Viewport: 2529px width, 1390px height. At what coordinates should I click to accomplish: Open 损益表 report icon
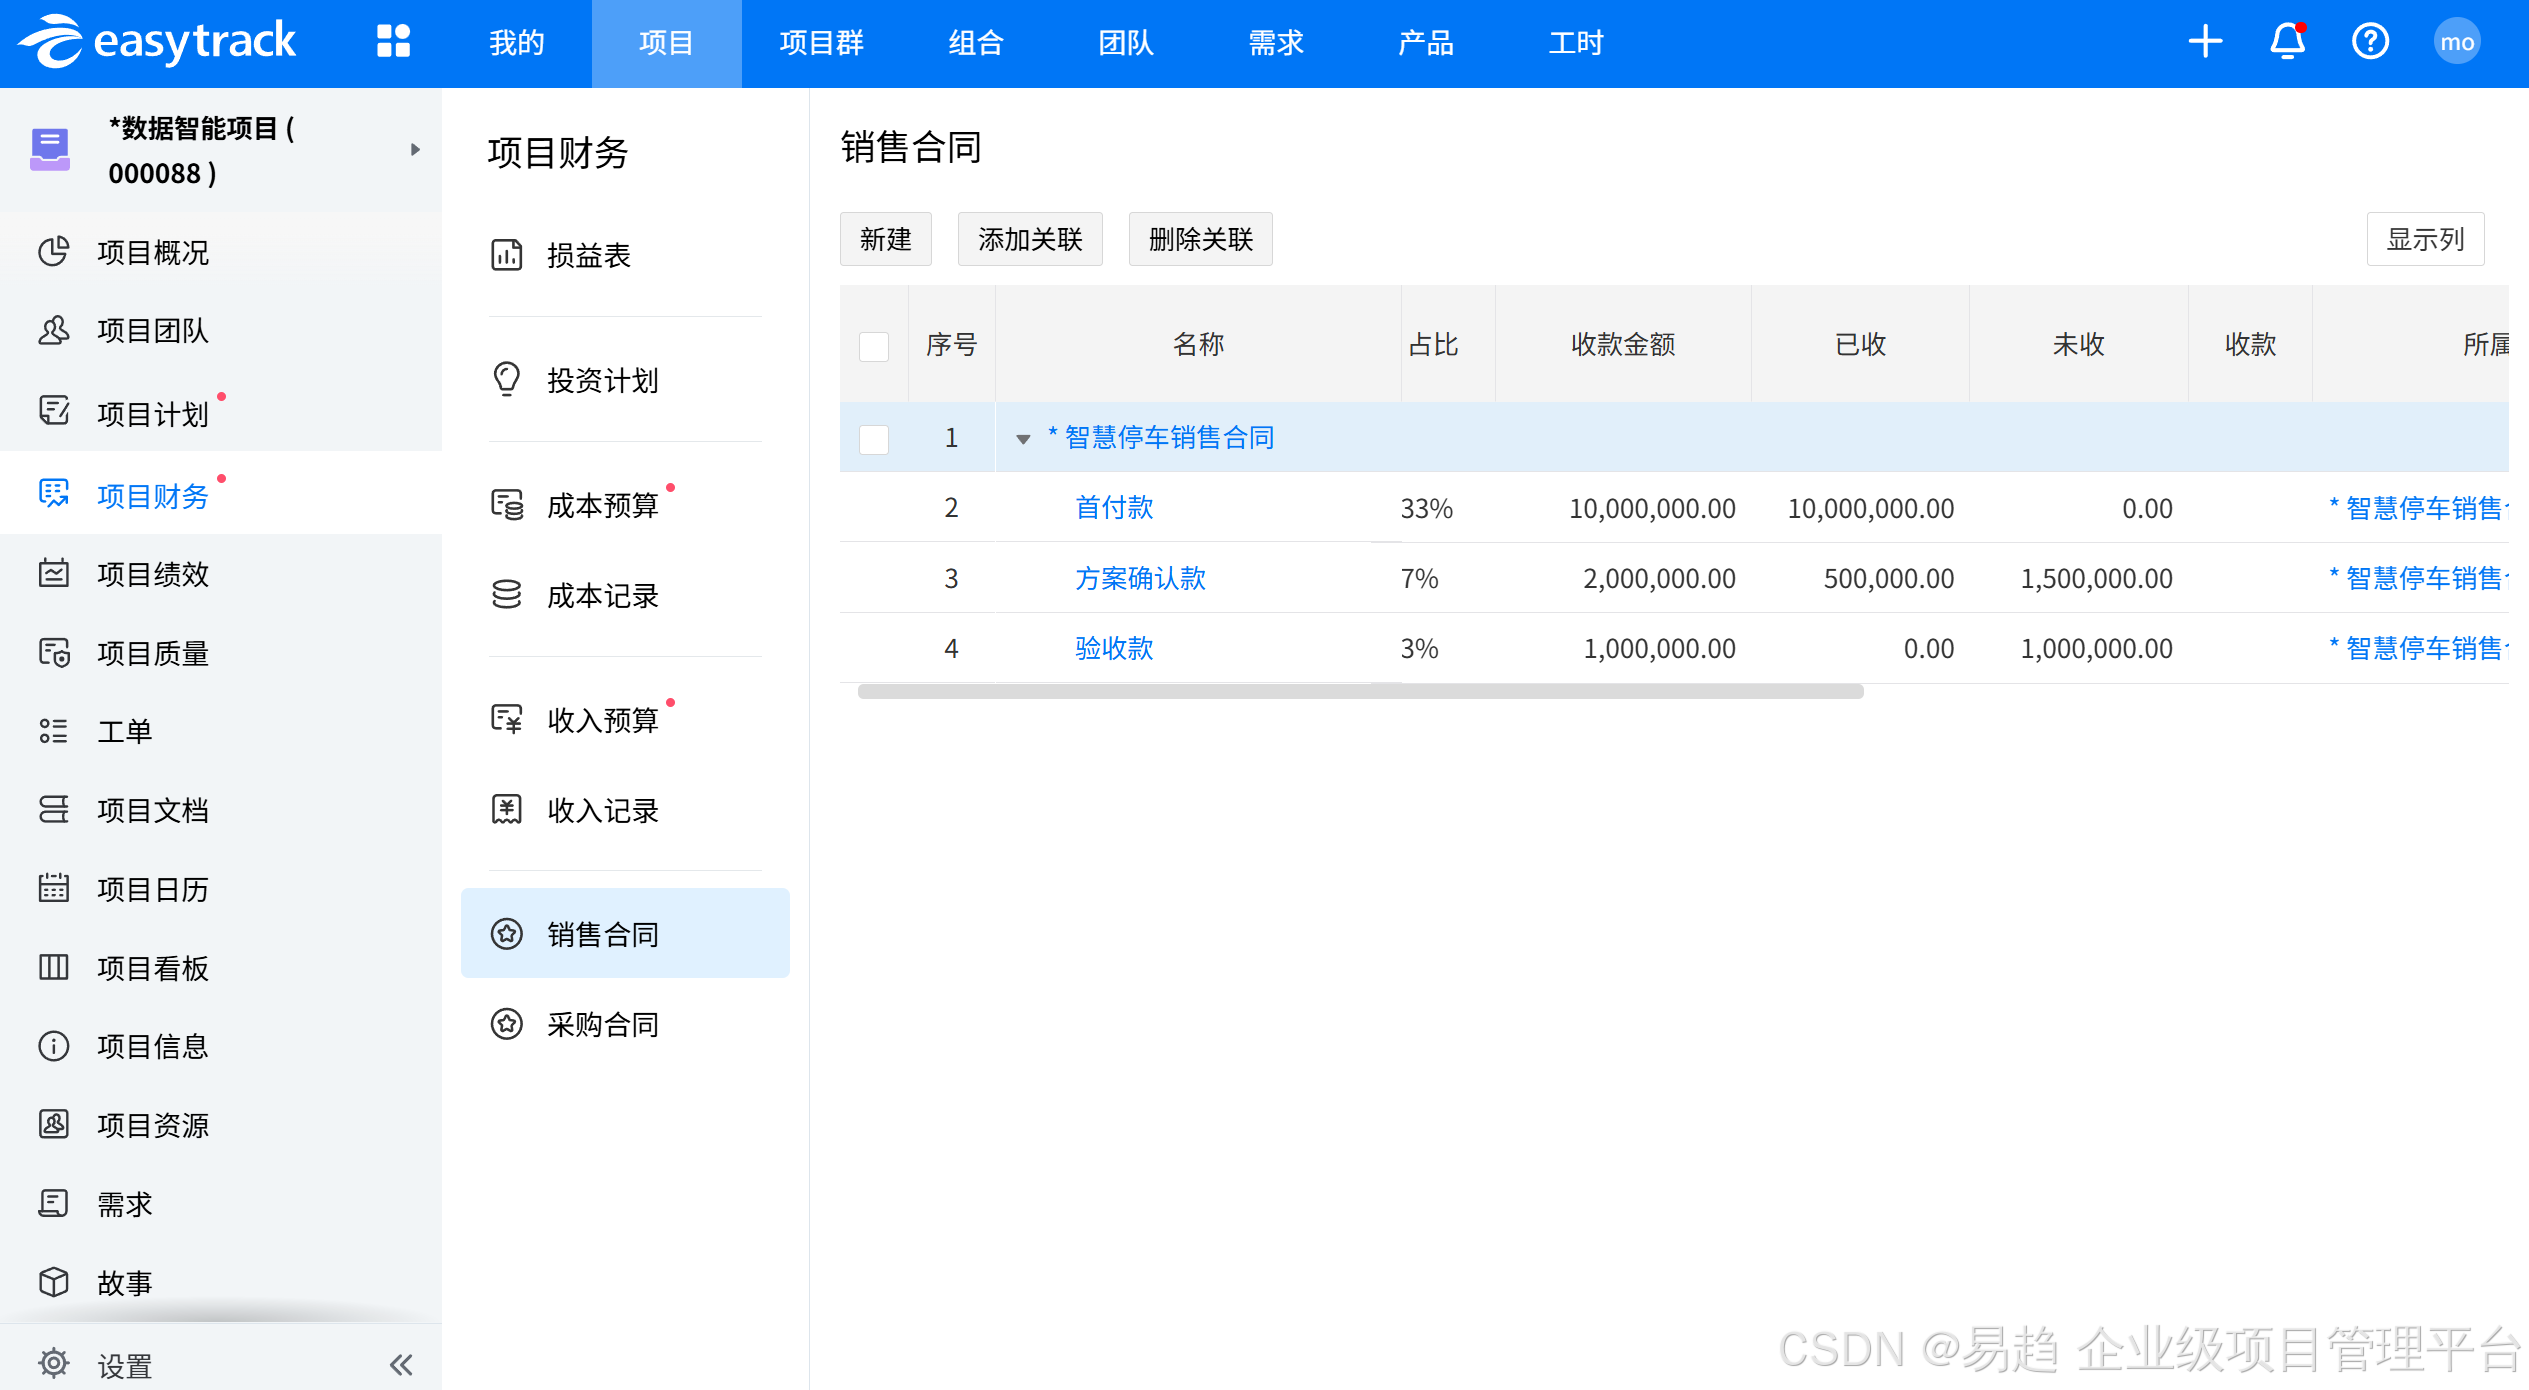coord(507,255)
